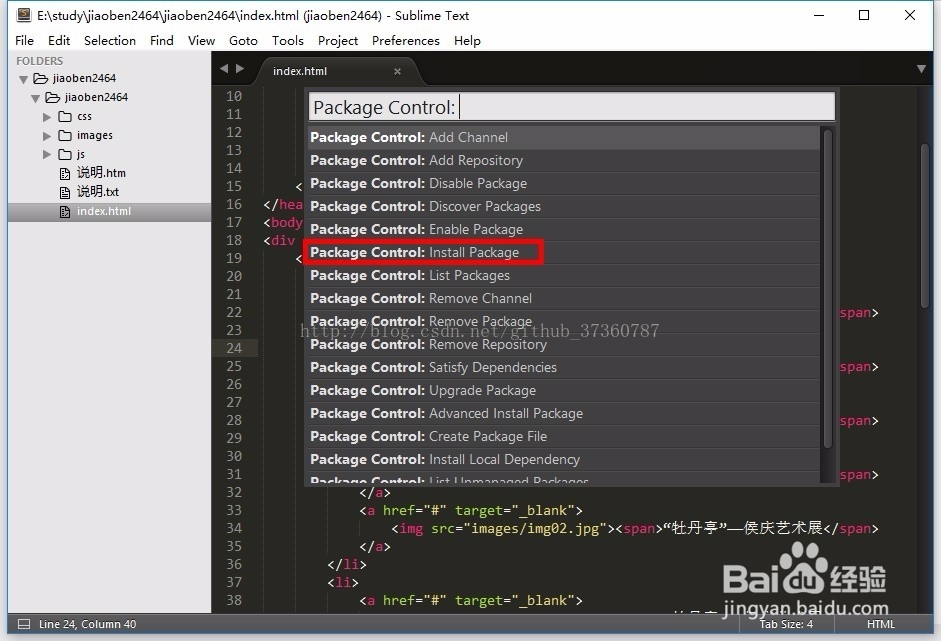Viewport: 941px width, 641px height.
Task: Choose Package Control: Add Channel
Action: [564, 137]
